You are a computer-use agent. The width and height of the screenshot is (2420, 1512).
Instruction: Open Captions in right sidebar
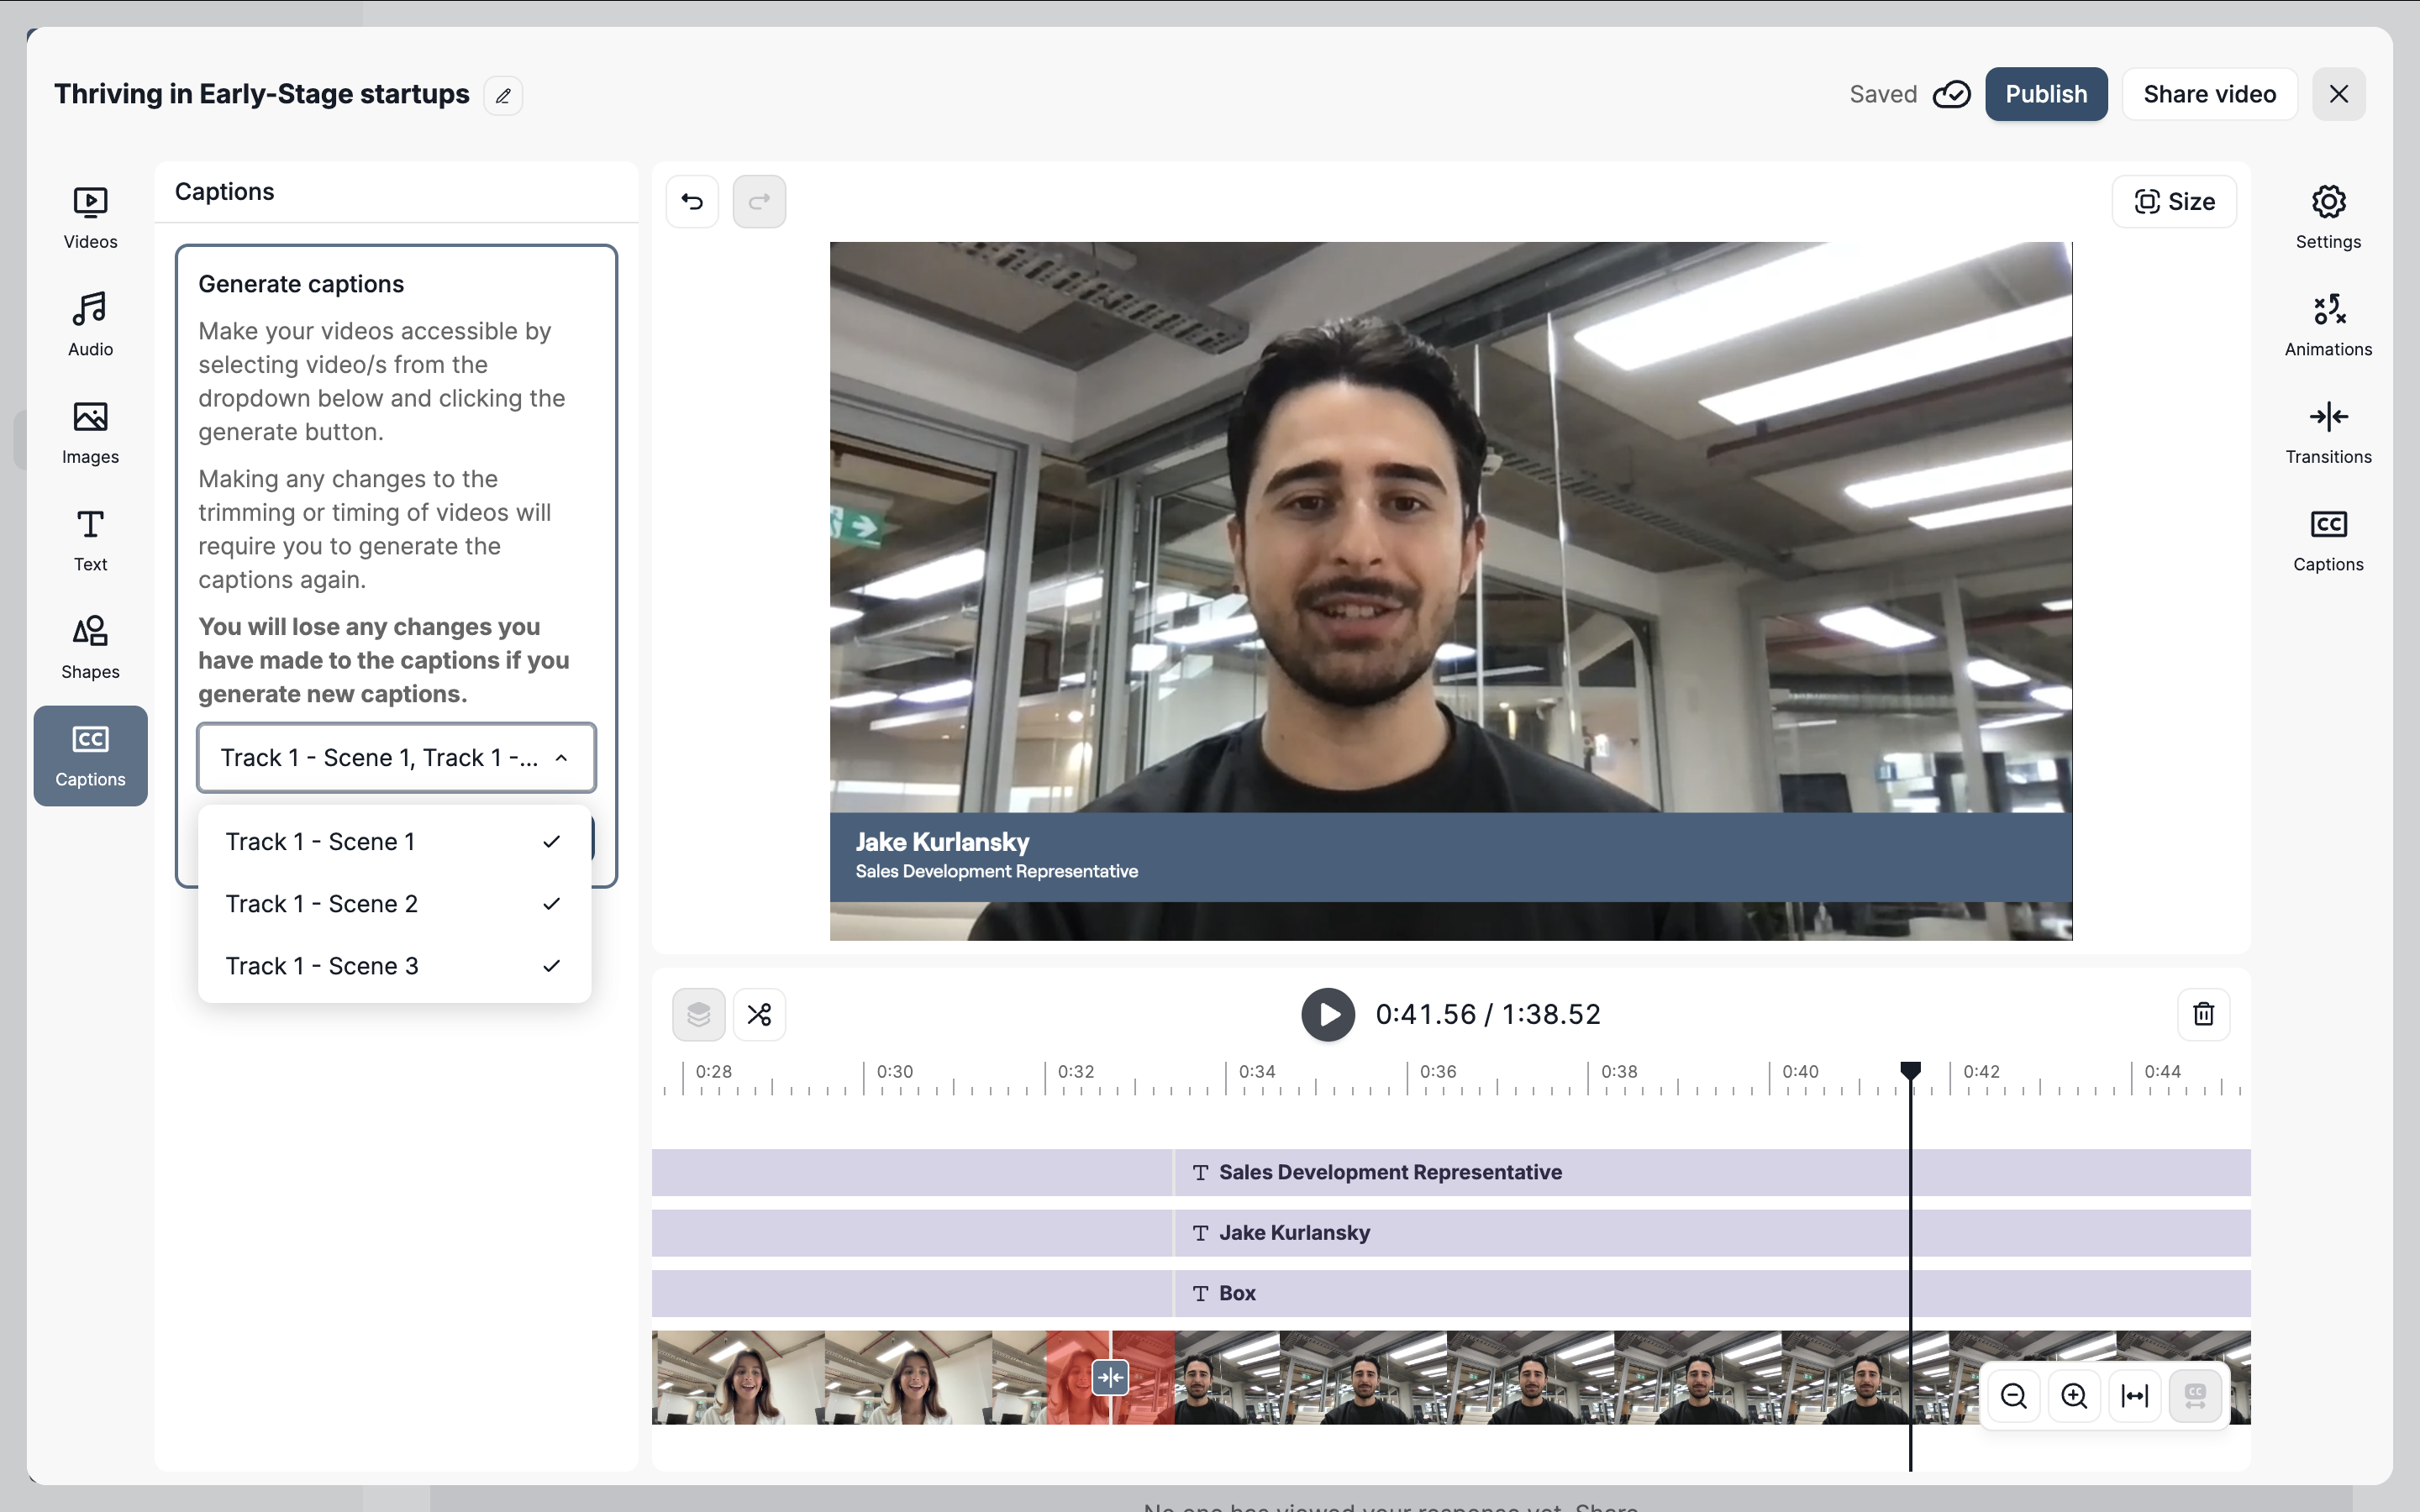[x=2328, y=540]
